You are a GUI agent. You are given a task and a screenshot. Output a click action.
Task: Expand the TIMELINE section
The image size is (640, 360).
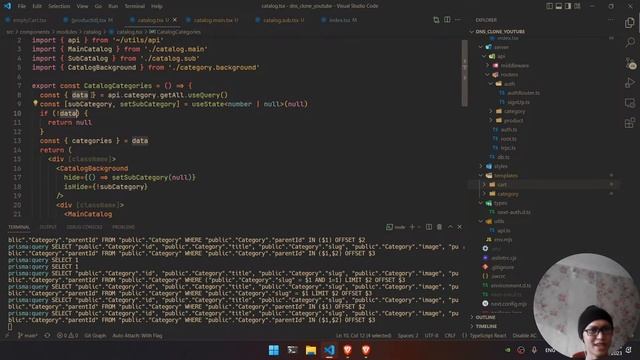pyautogui.click(x=486, y=326)
